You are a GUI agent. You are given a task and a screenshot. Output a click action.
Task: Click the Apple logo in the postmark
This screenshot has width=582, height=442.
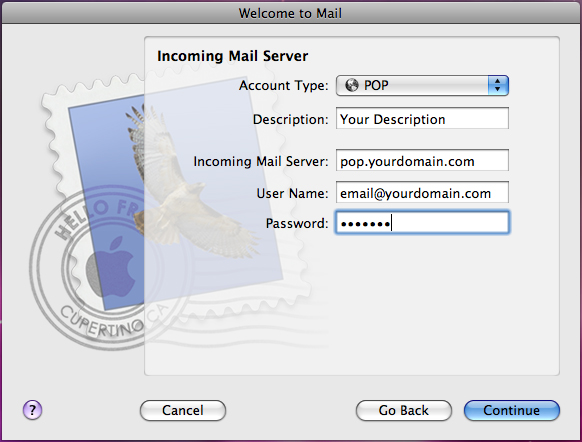pyautogui.click(x=110, y=267)
